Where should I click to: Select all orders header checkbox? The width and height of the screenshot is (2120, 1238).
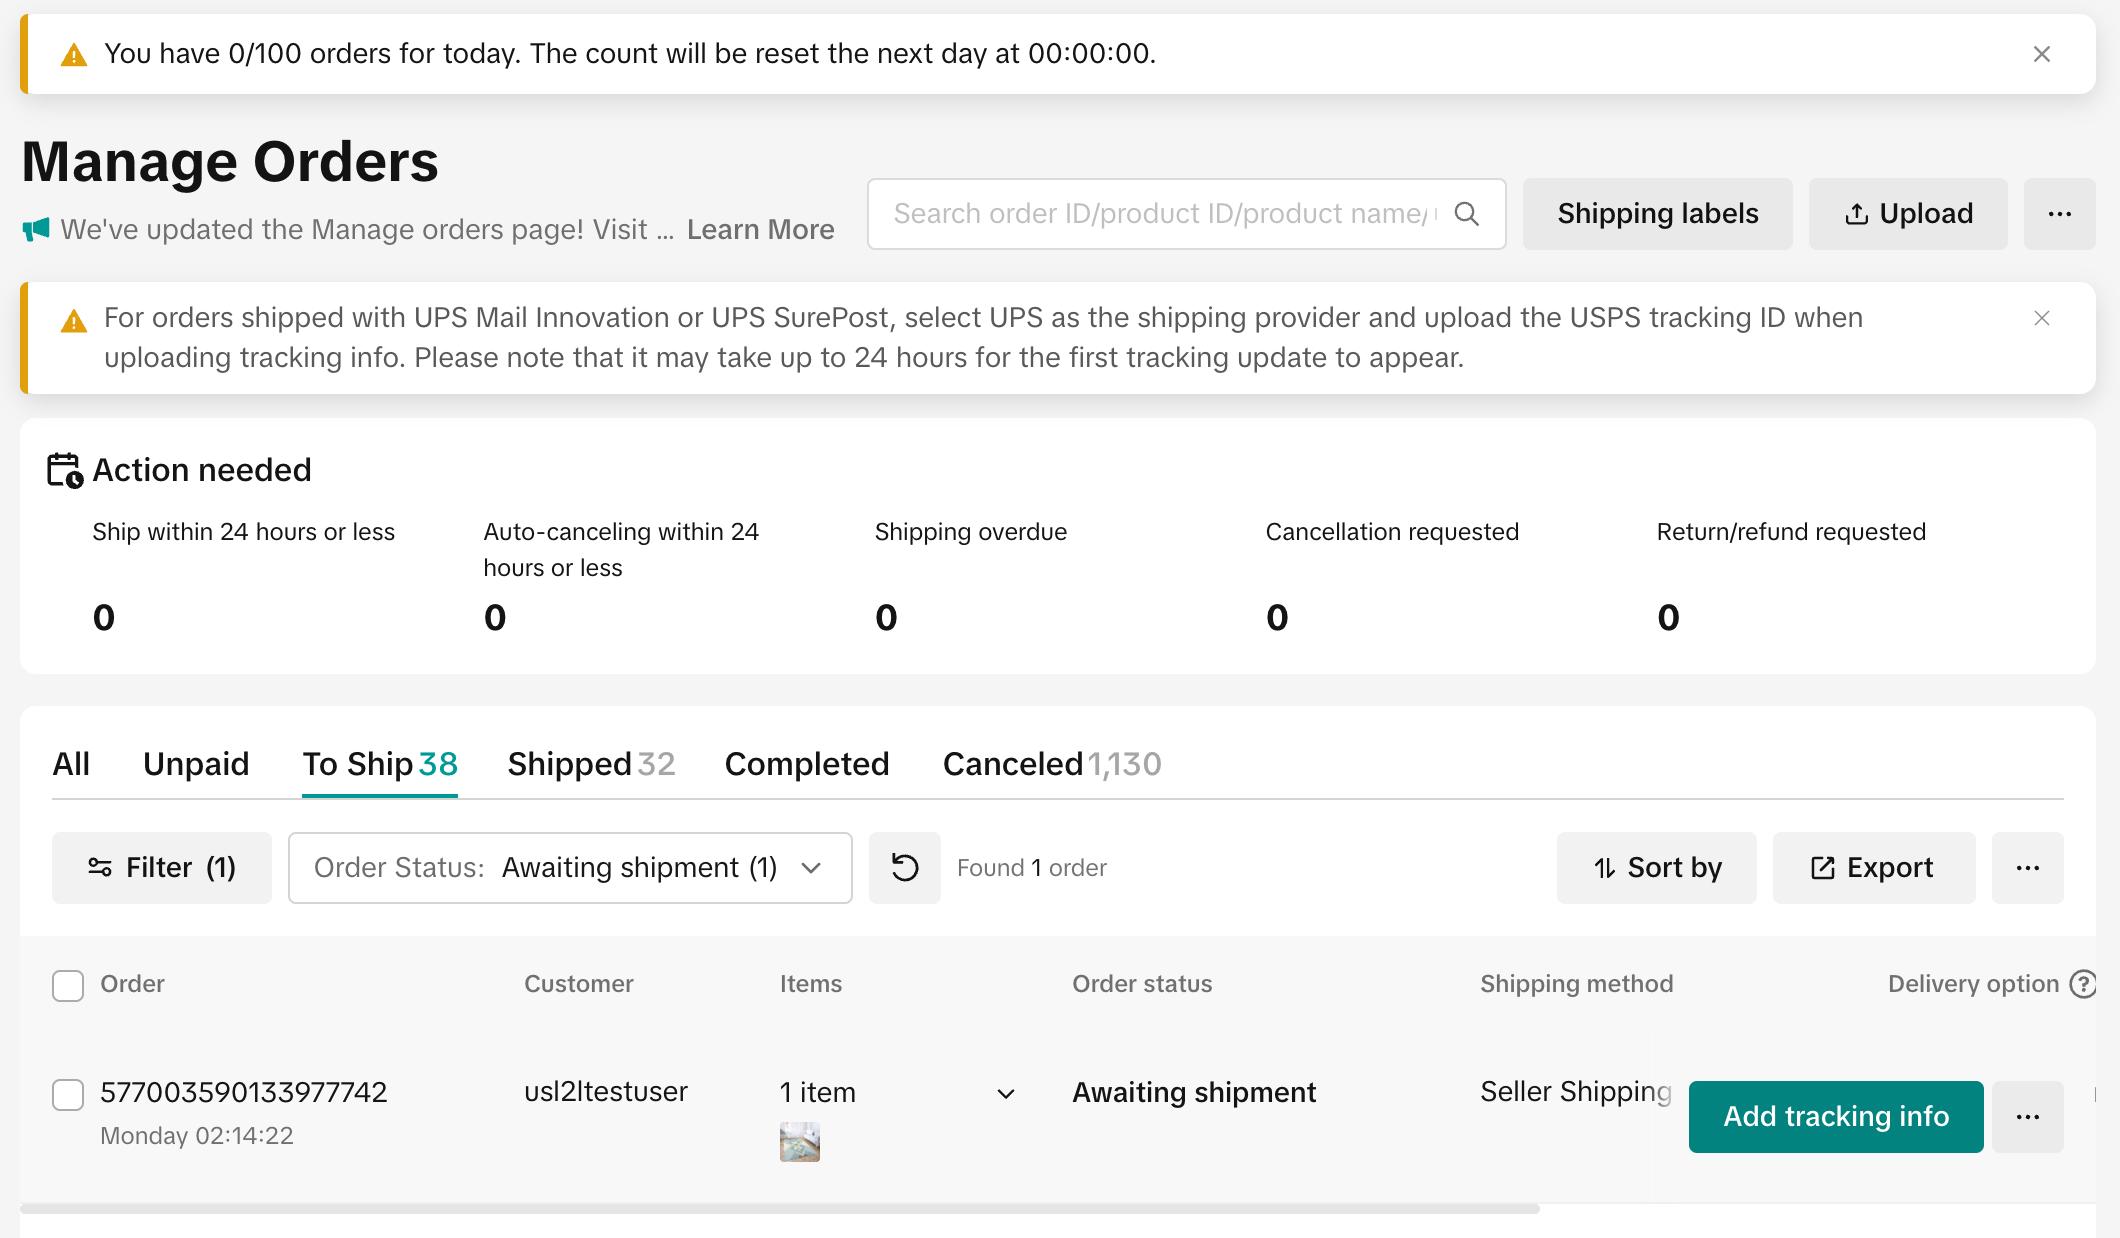(68, 985)
